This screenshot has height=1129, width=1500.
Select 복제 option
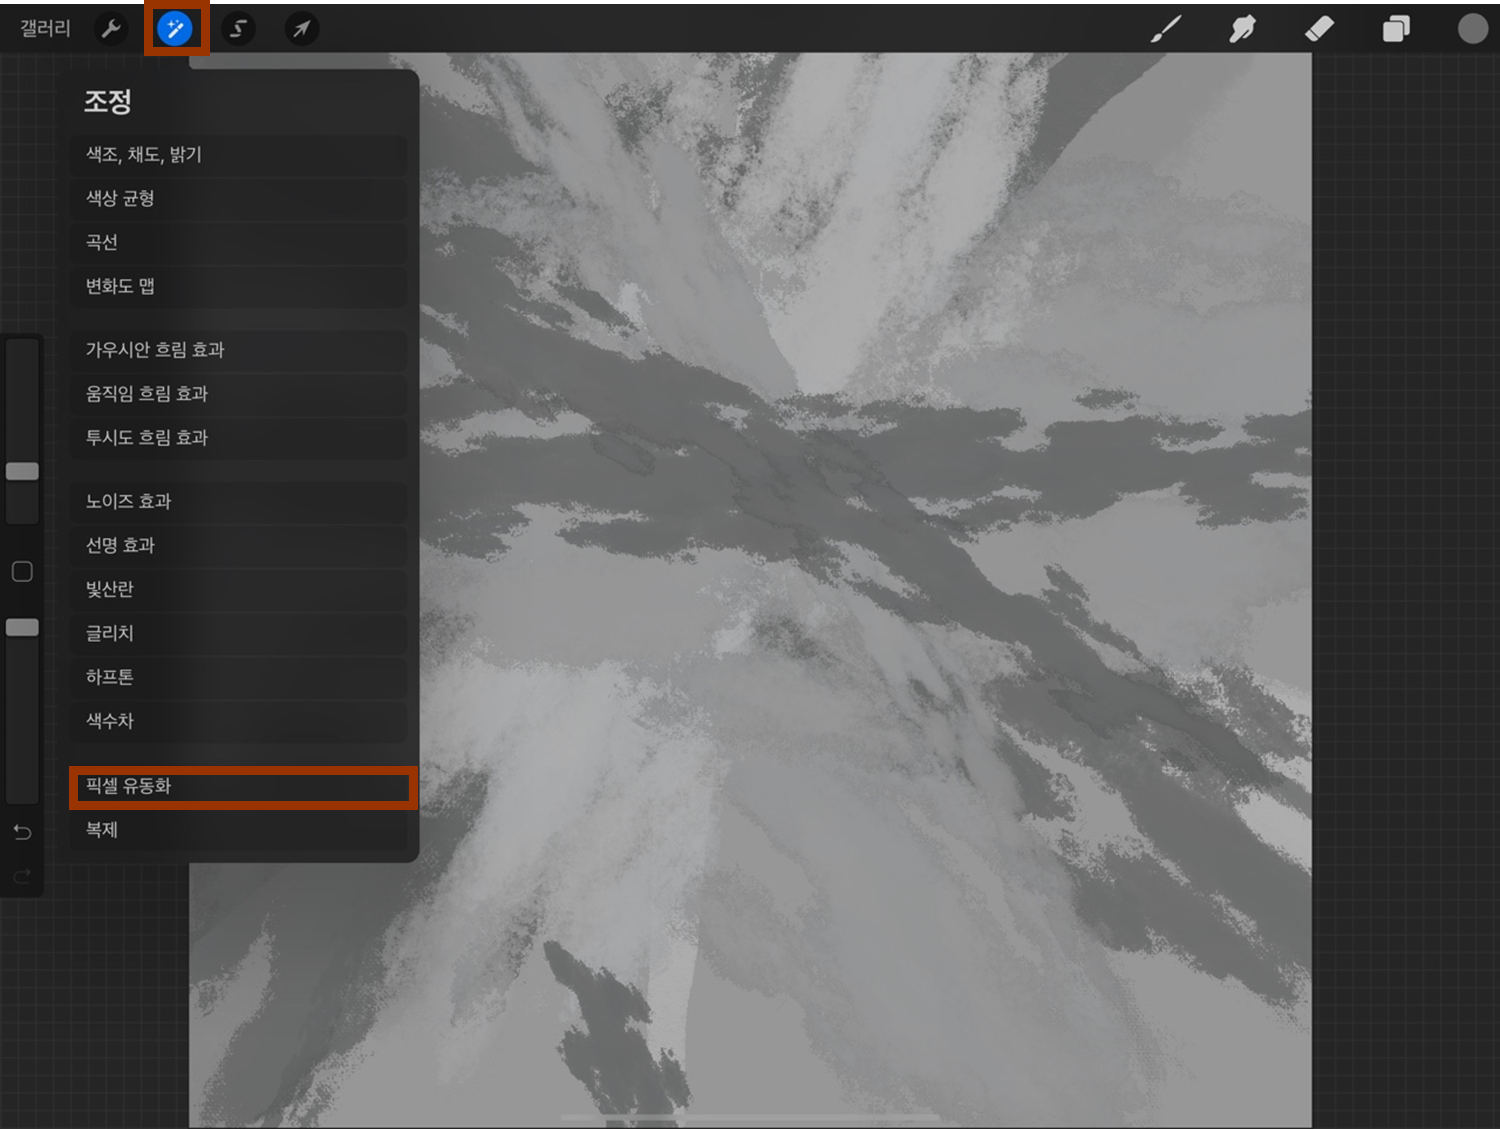[x=239, y=830]
